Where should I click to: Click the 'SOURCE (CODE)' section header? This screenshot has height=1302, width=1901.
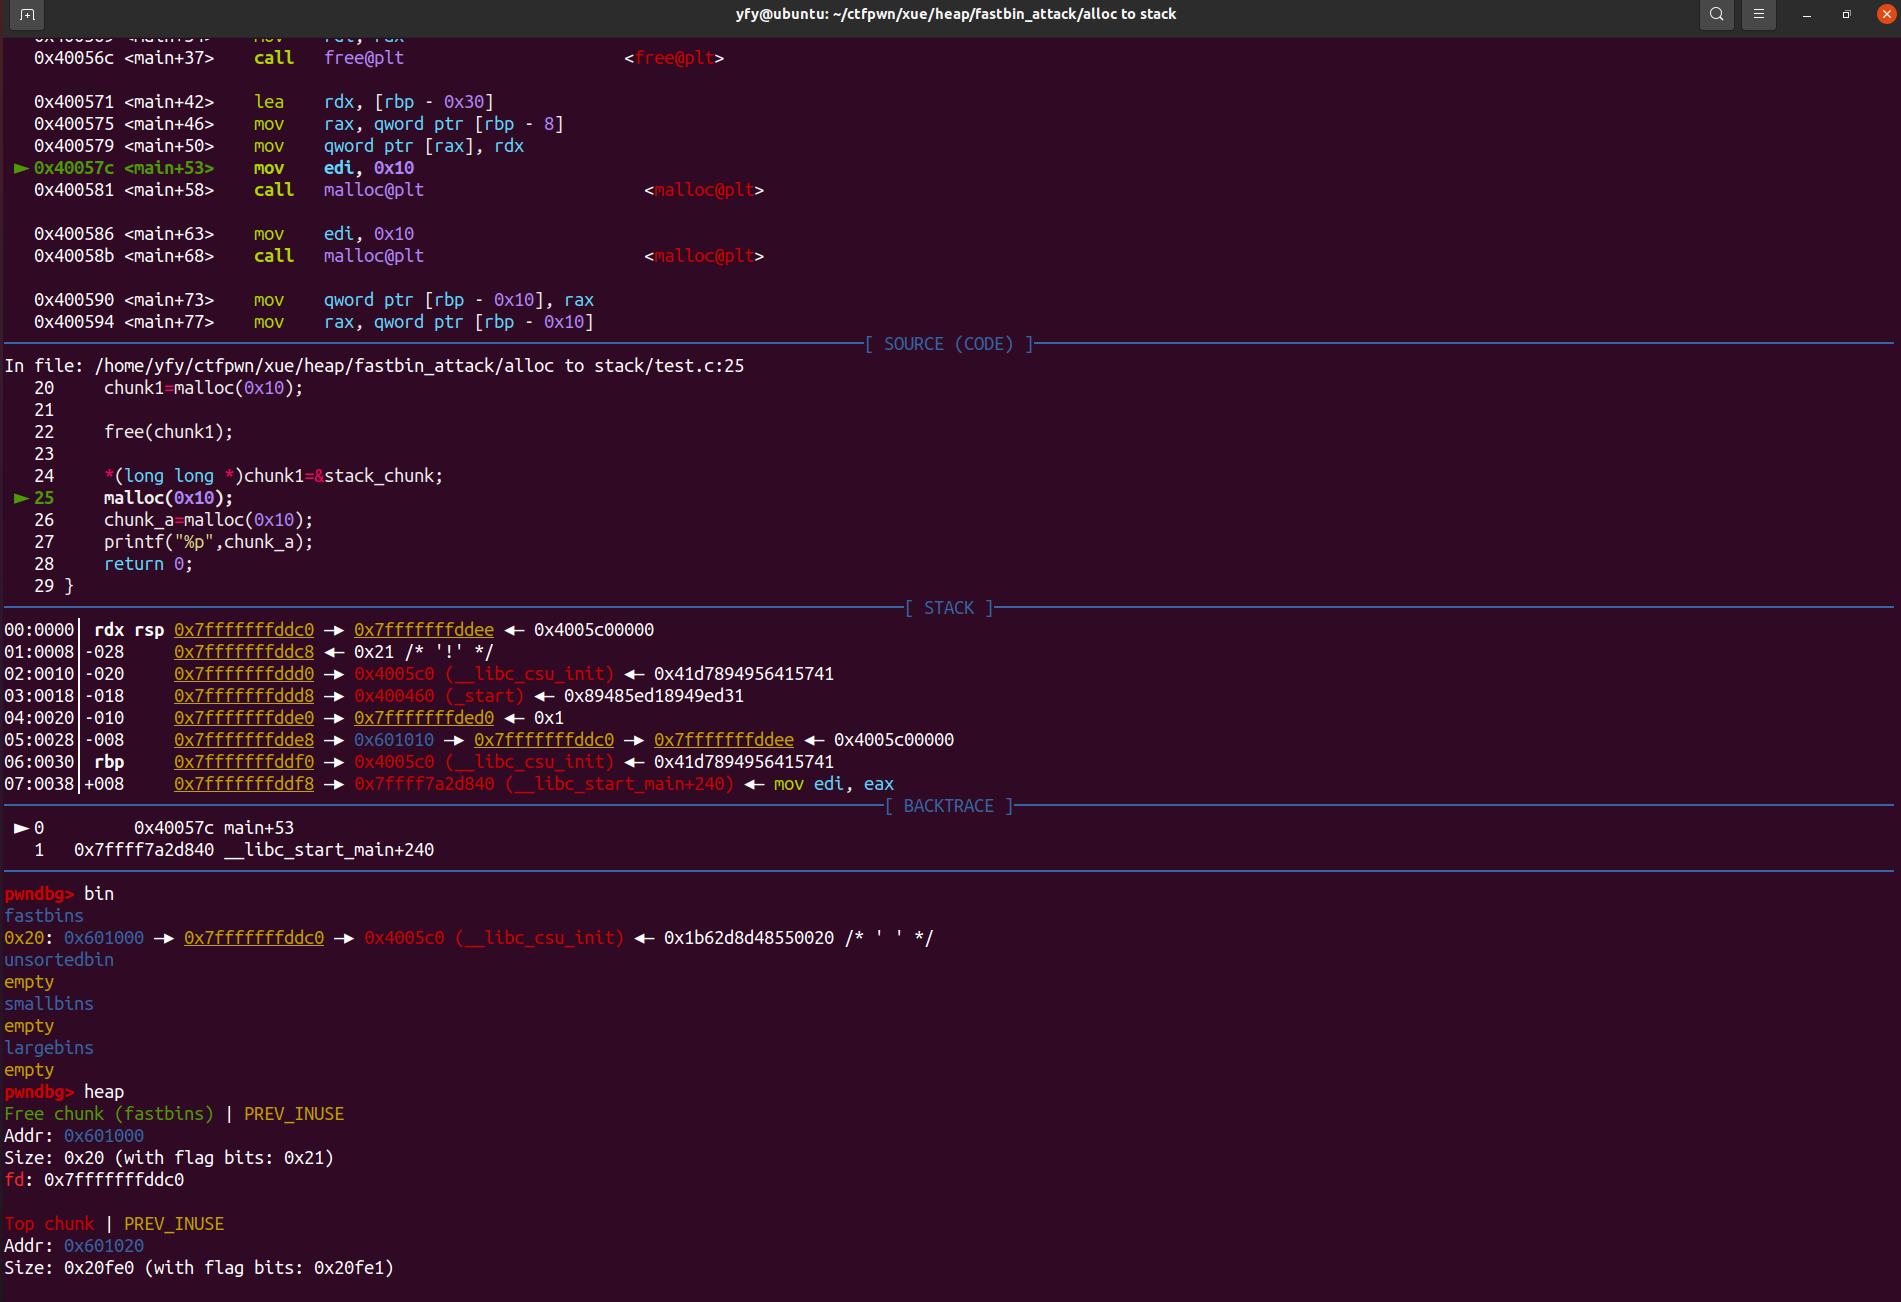coord(948,344)
